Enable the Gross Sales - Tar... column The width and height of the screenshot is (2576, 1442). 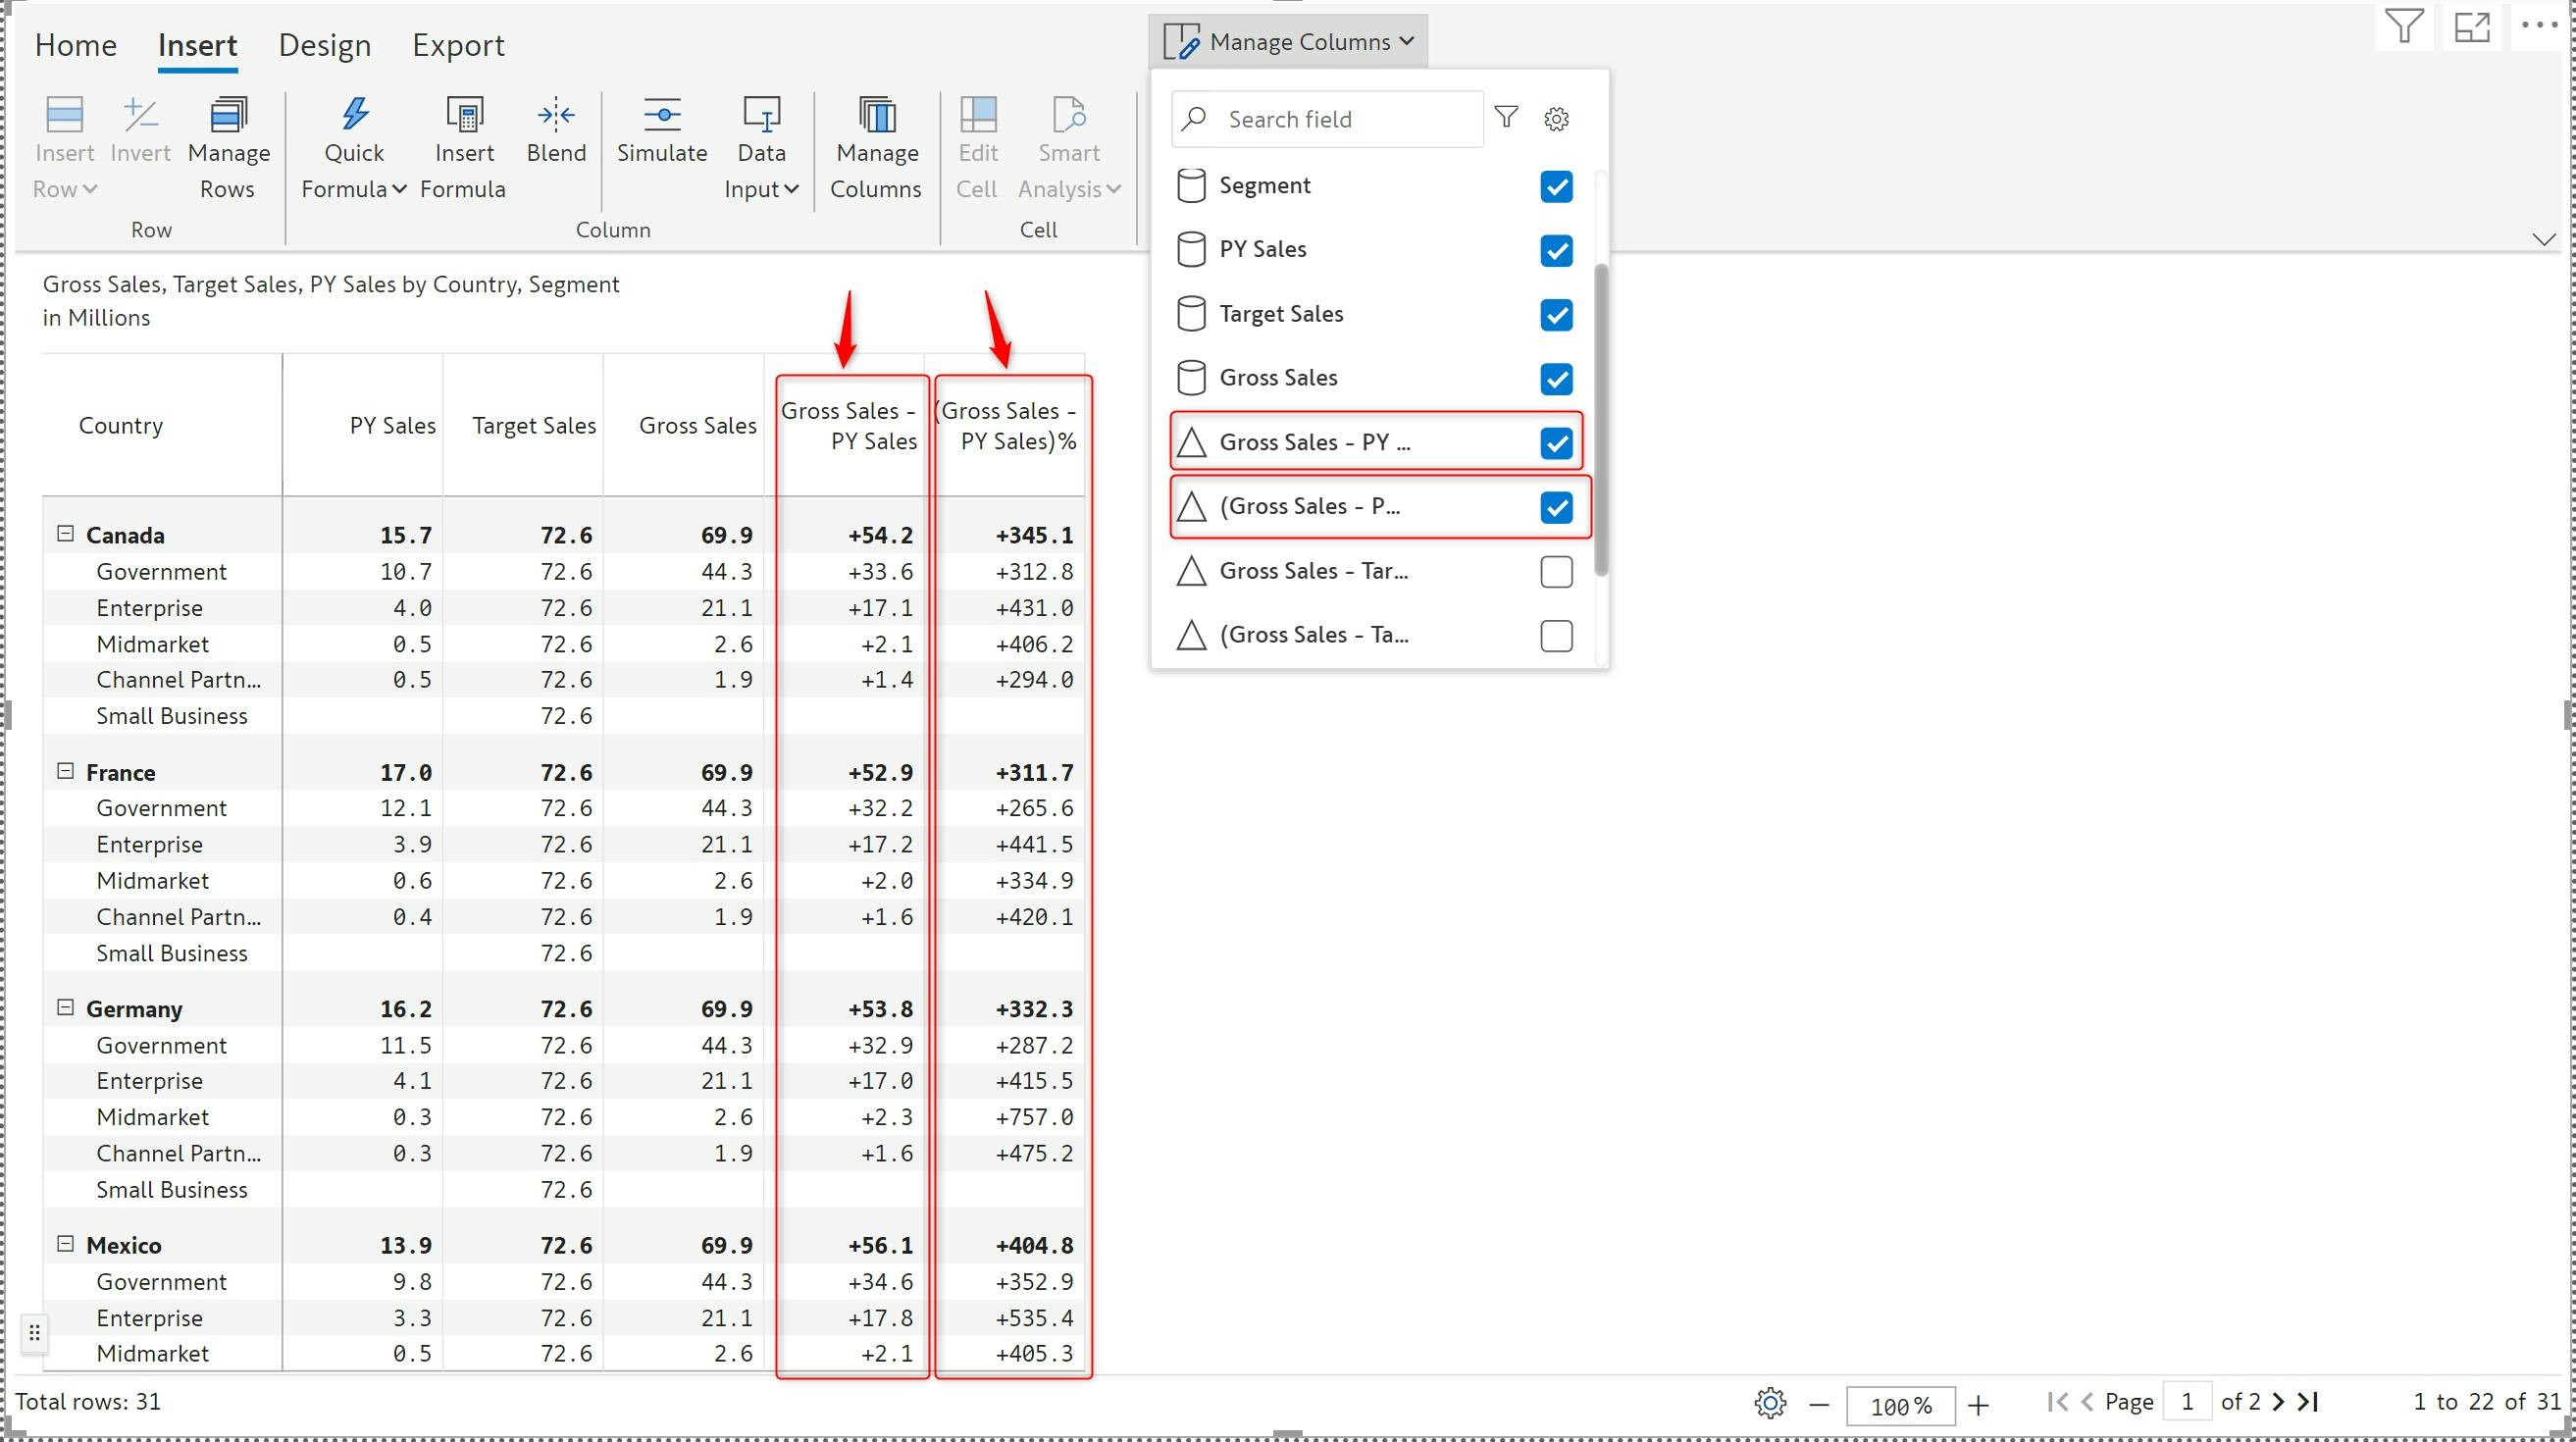(x=1556, y=572)
